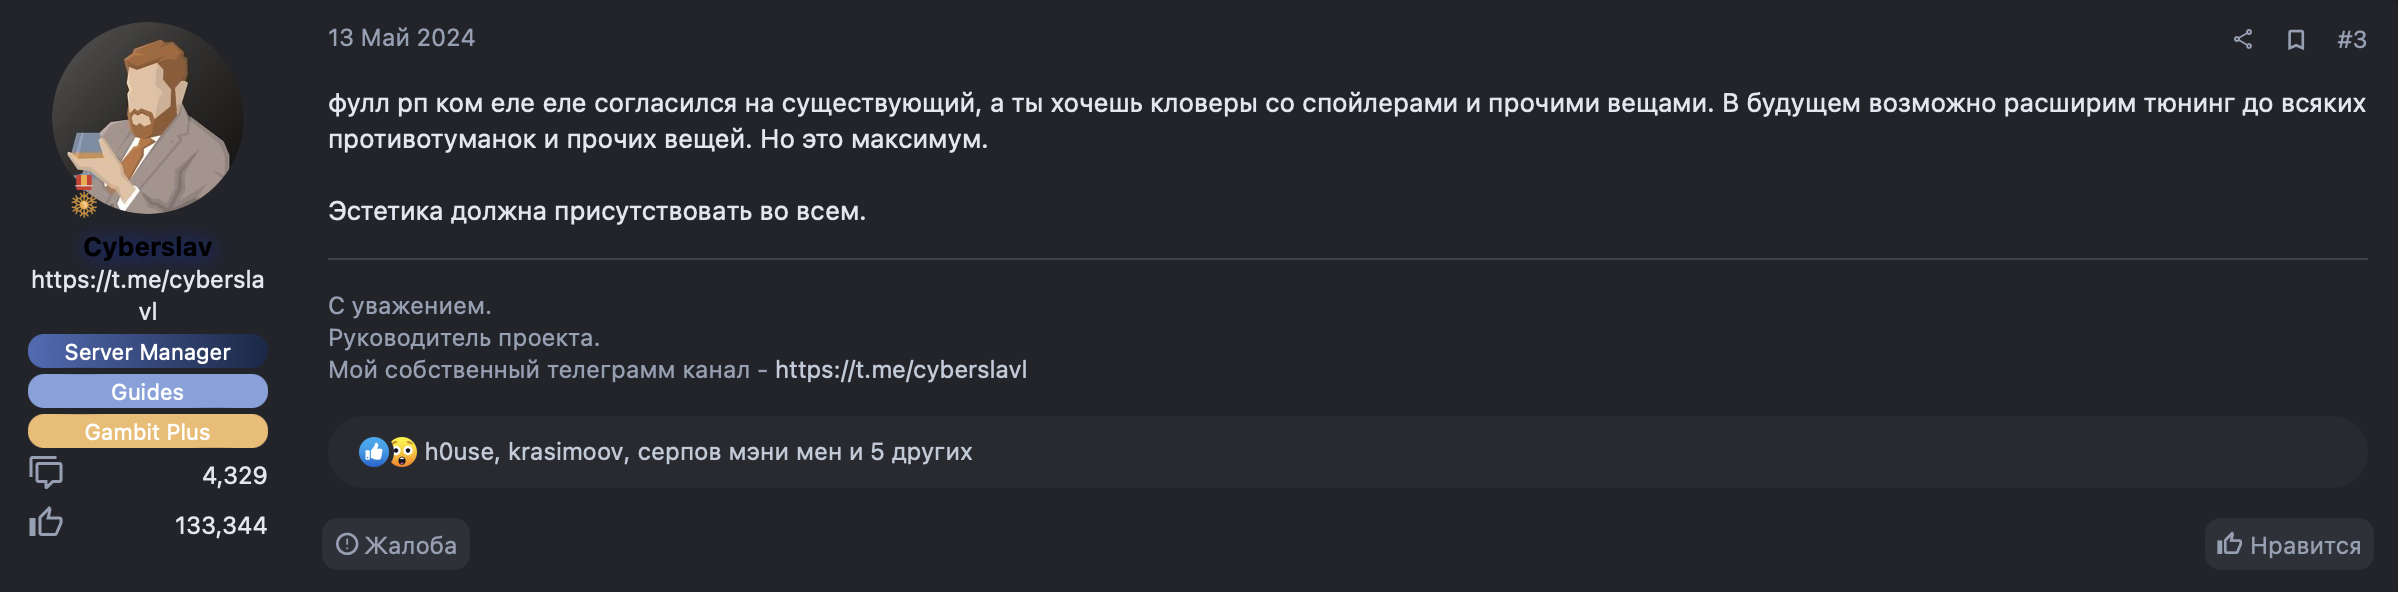Click the thumbs-up reaction score icon

pyautogui.click(x=46, y=523)
